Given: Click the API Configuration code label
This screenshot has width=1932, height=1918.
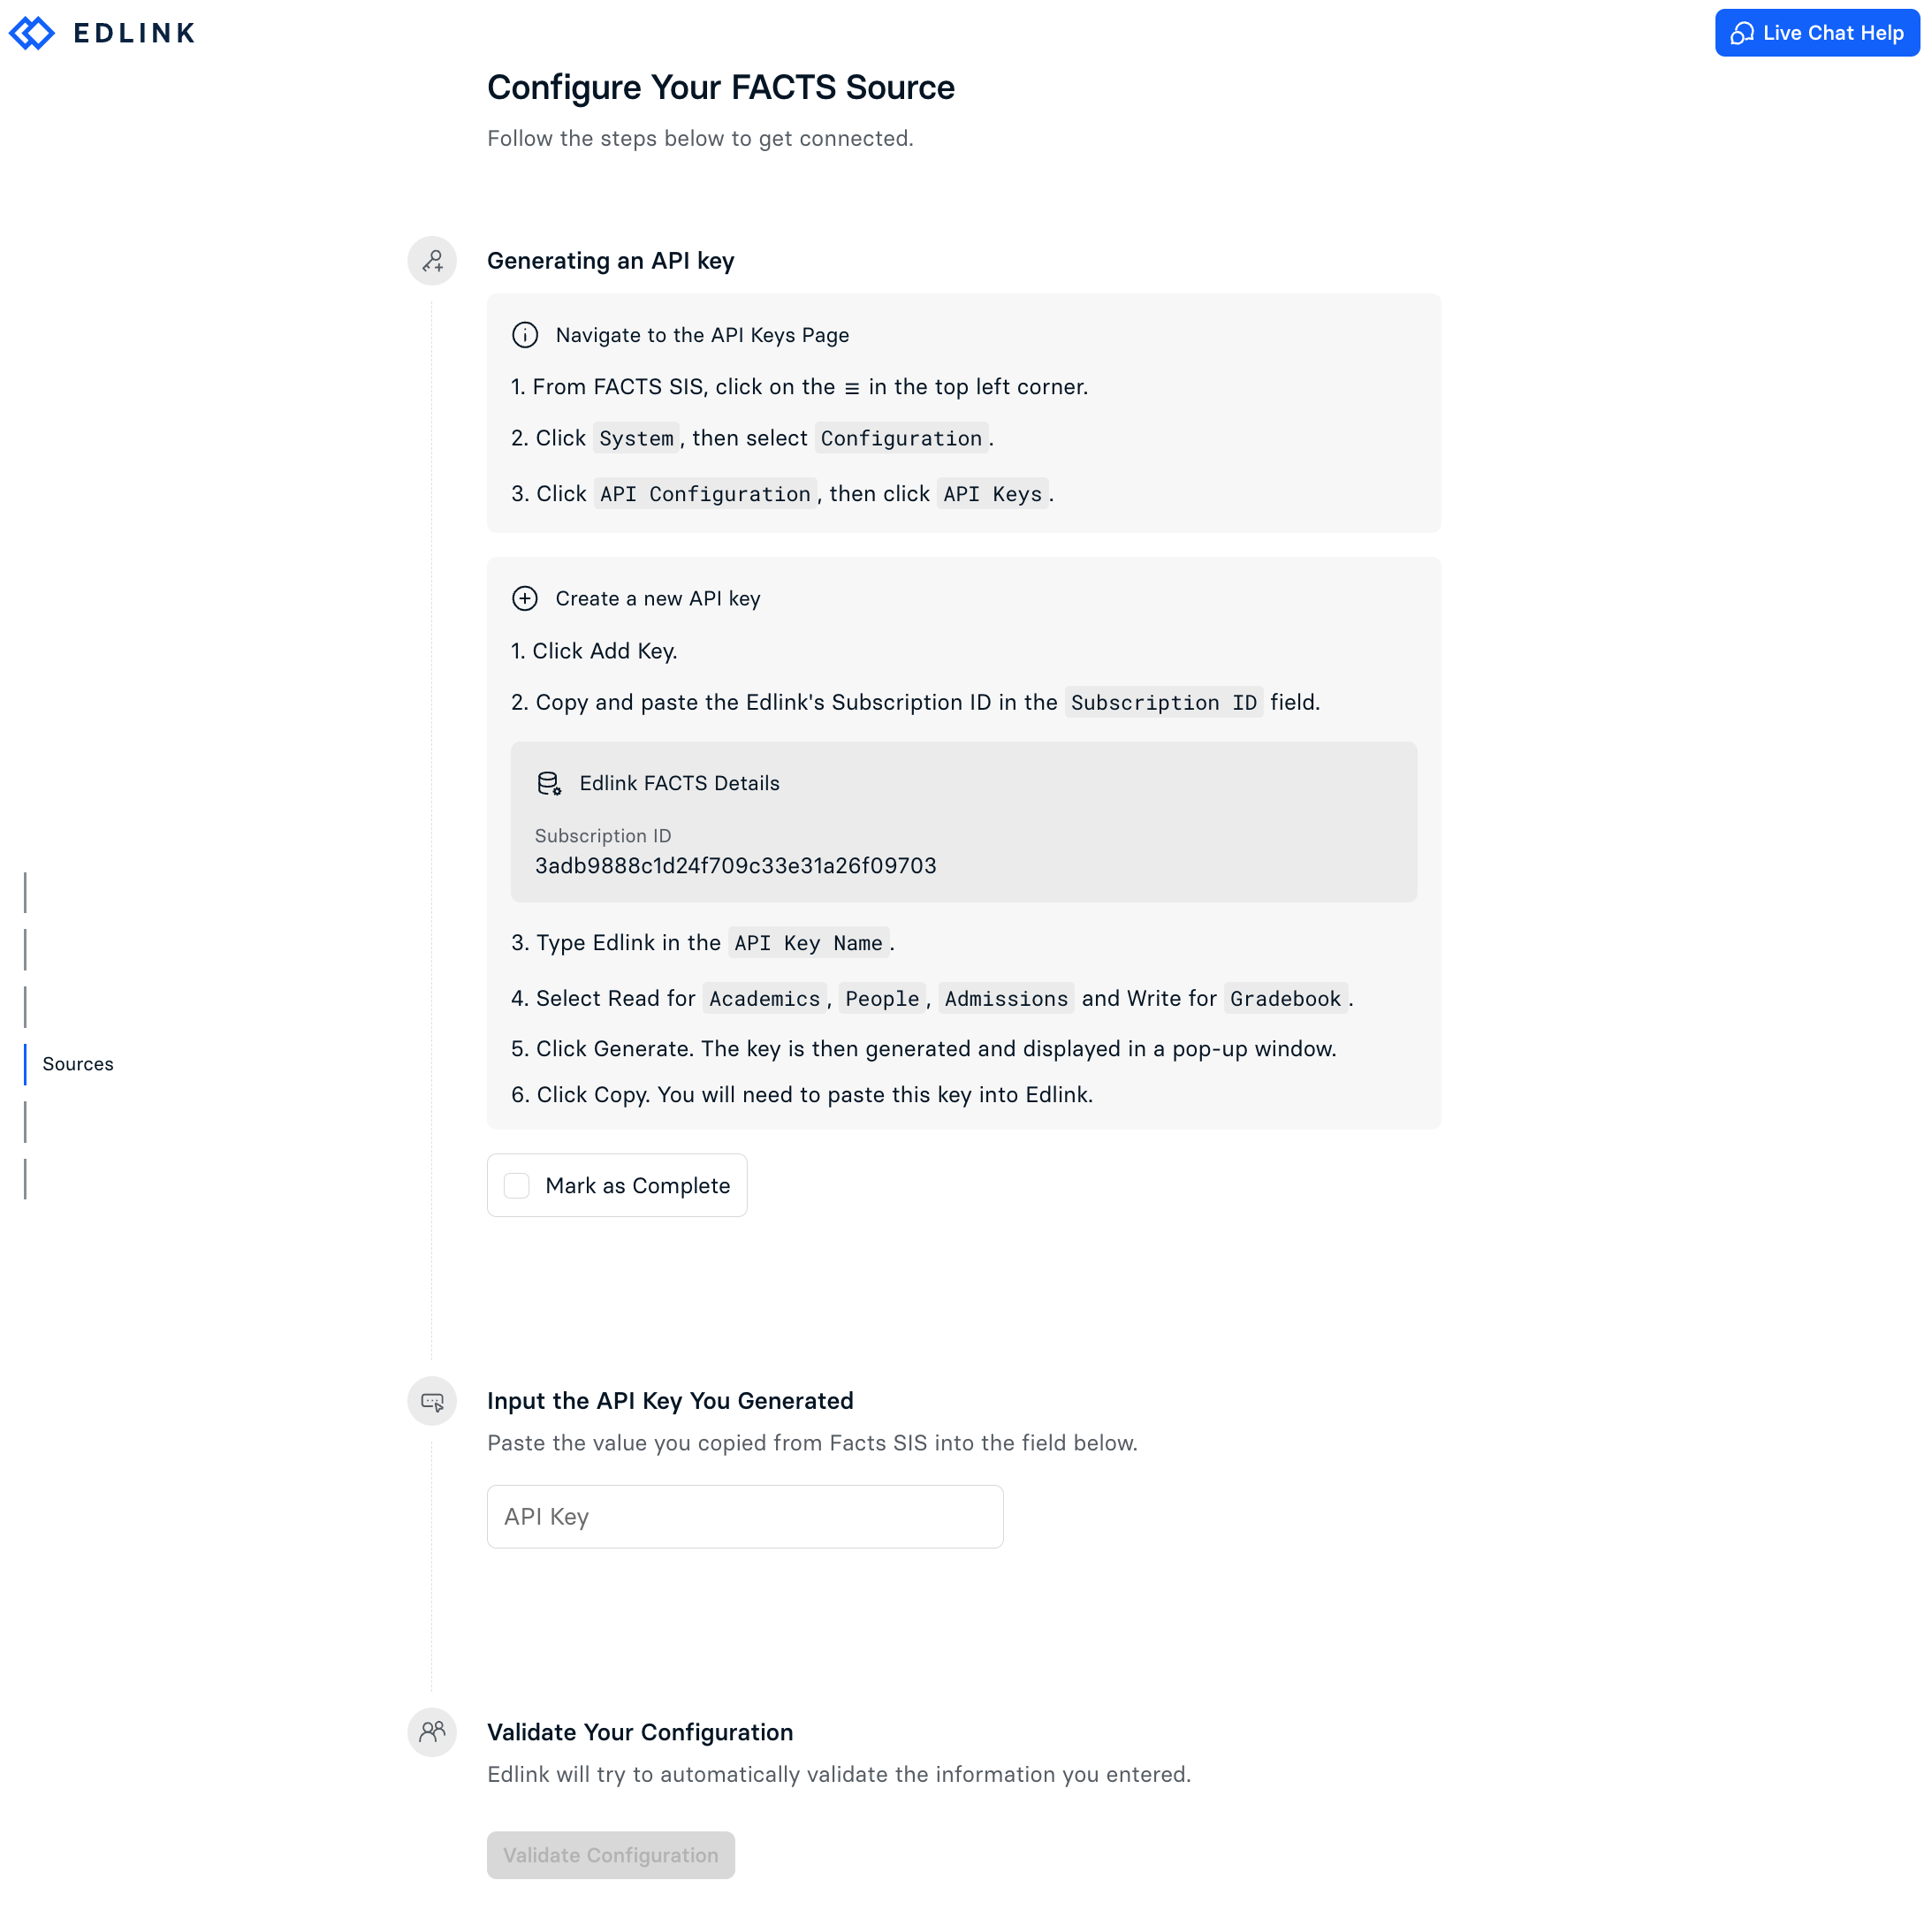Looking at the screenshot, I should click(x=706, y=494).
